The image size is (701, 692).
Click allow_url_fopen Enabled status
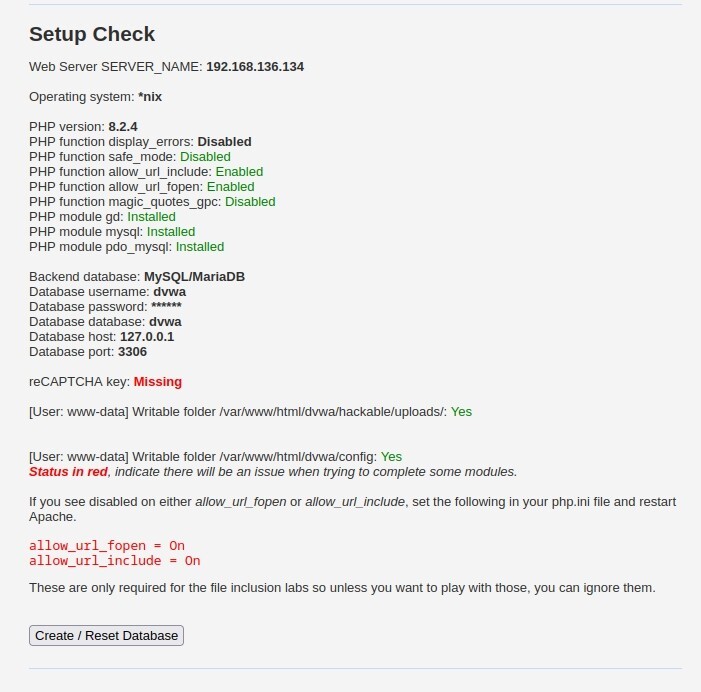[x=230, y=186]
